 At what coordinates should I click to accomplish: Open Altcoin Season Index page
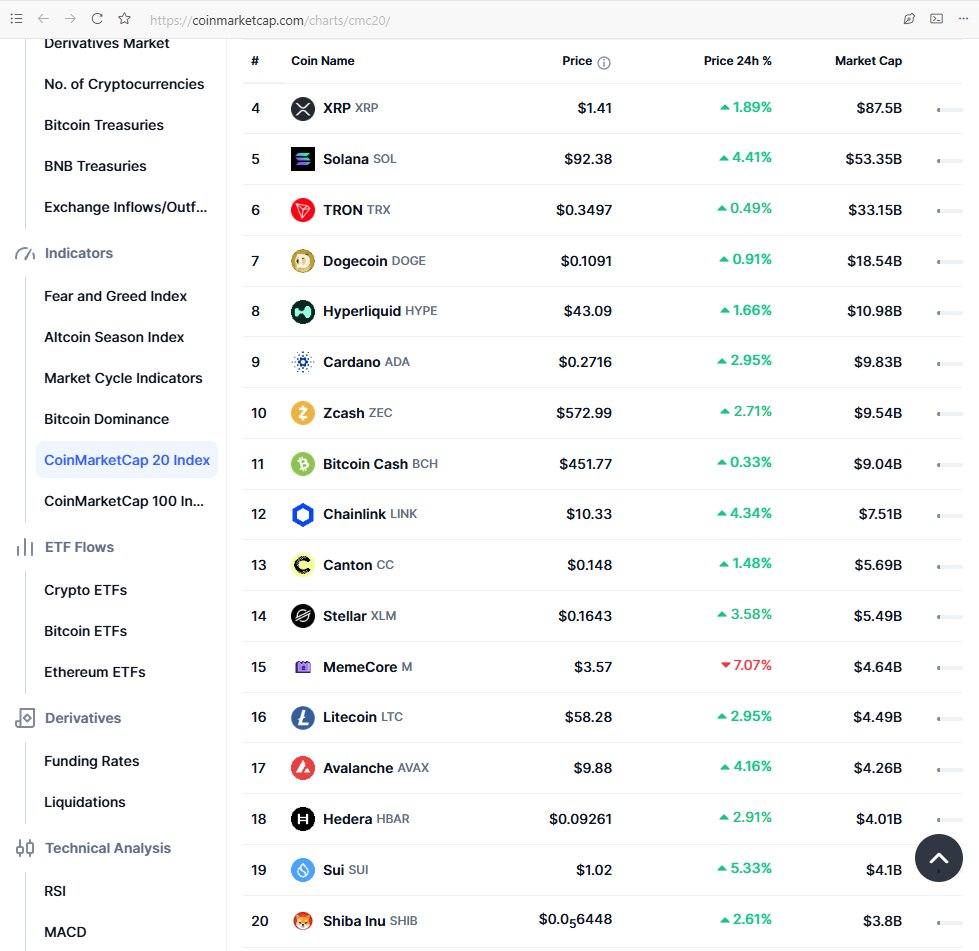[x=114, y=337]
